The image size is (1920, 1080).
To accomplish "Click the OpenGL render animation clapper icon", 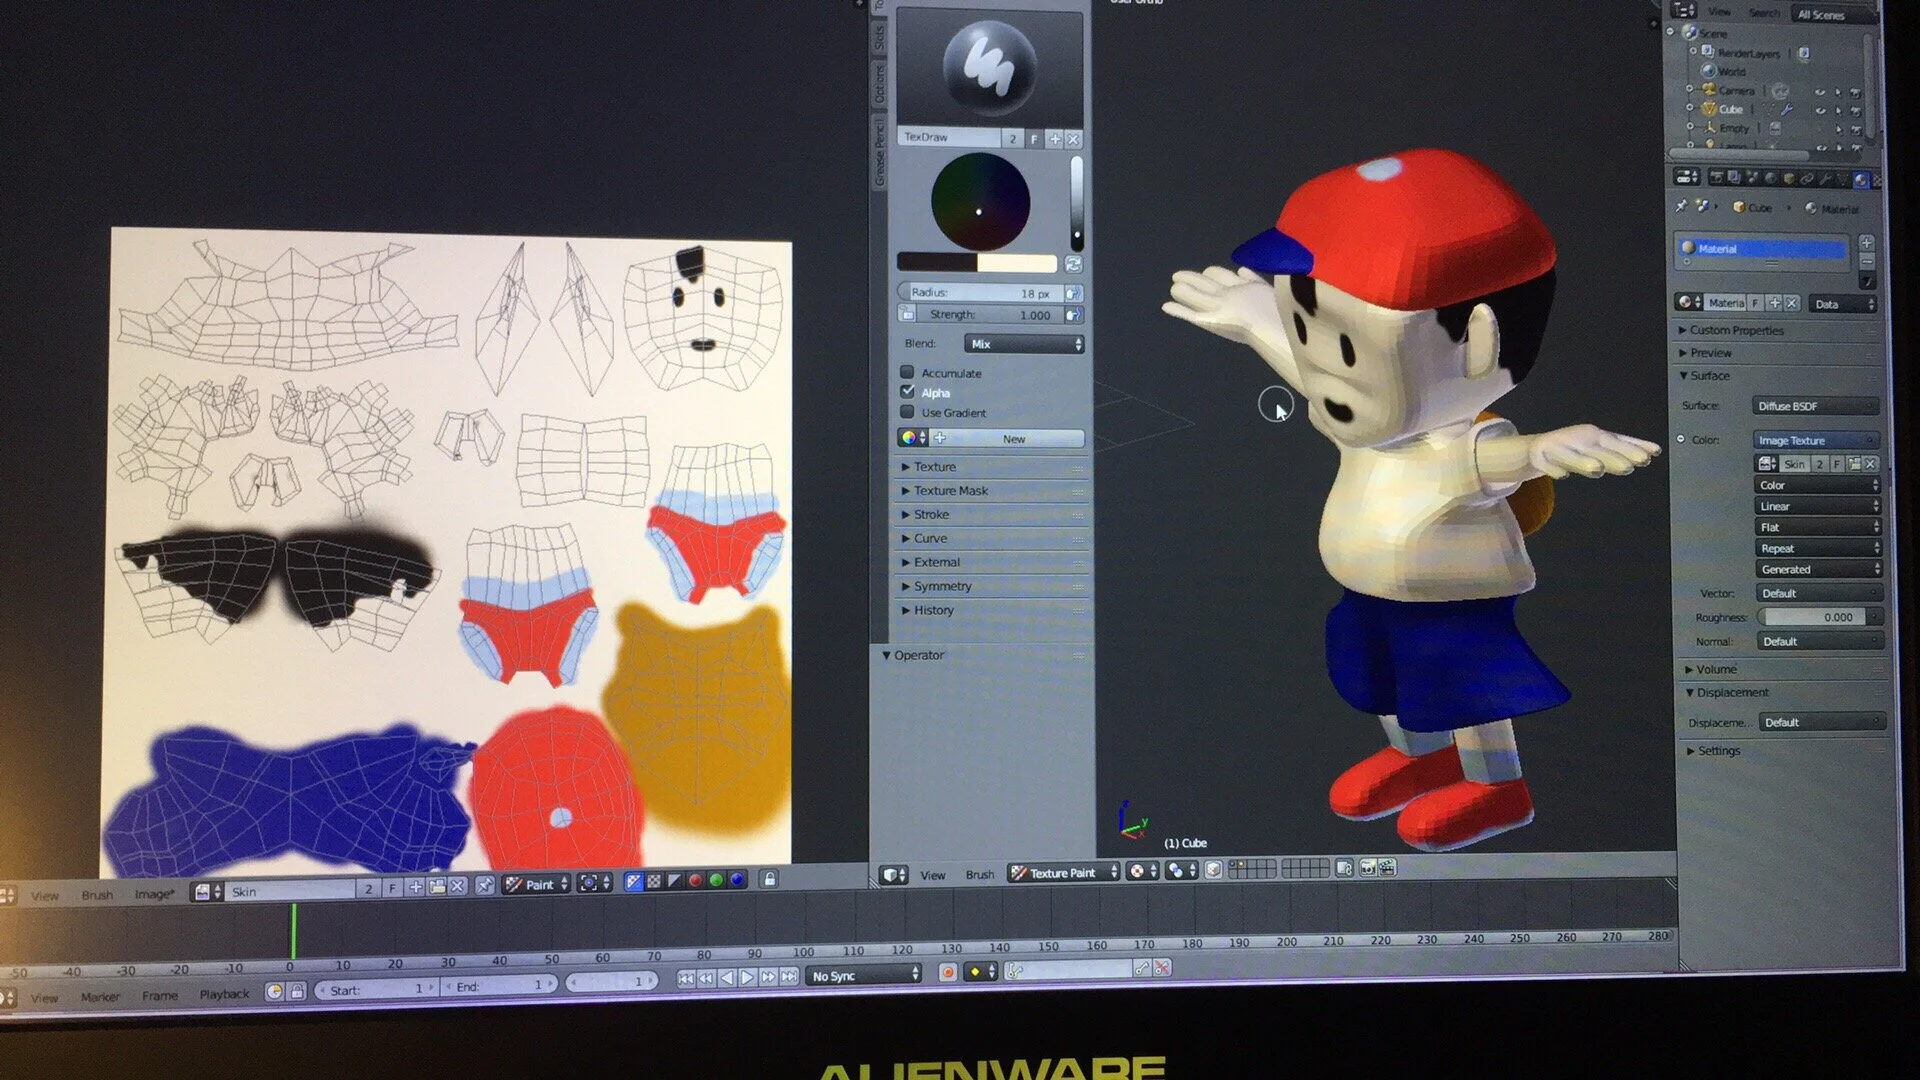I will tap(1387, 868).
